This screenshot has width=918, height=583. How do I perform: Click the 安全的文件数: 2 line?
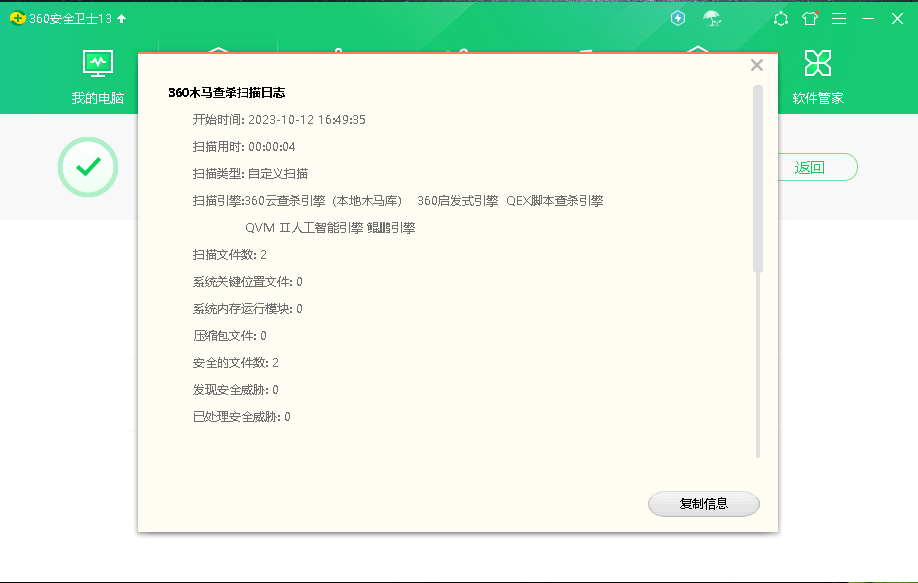pos(236,362)
